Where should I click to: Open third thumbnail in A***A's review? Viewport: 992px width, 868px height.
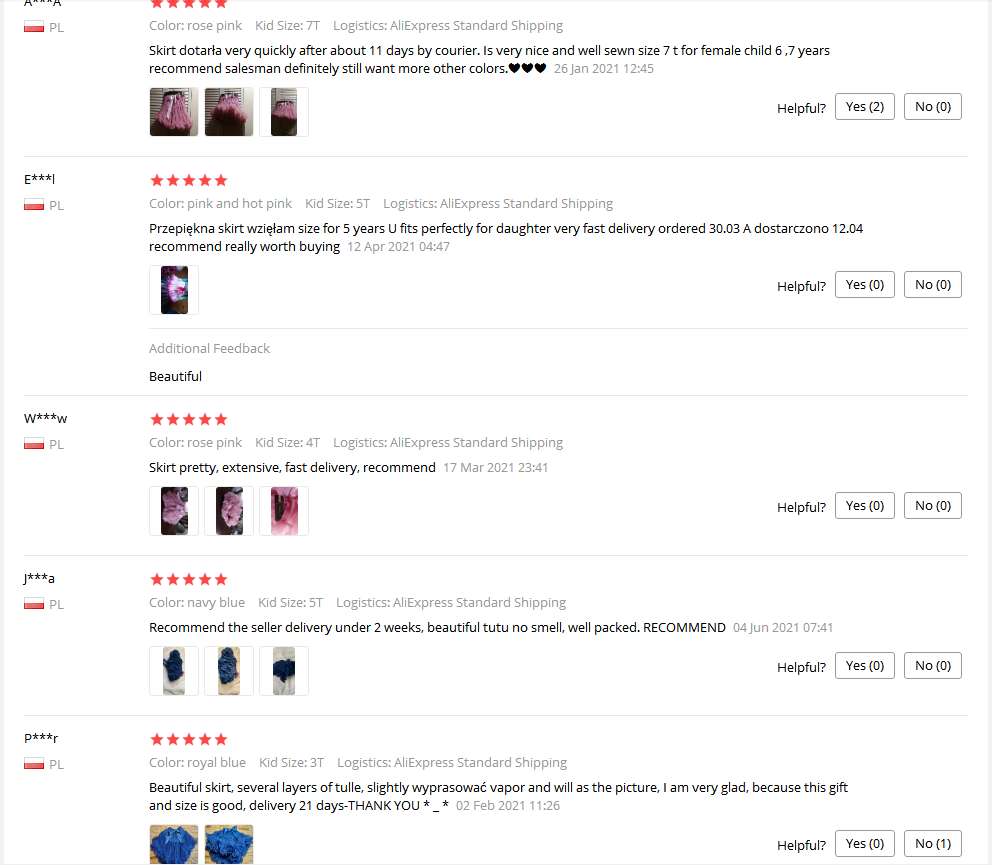coord(284,112)
